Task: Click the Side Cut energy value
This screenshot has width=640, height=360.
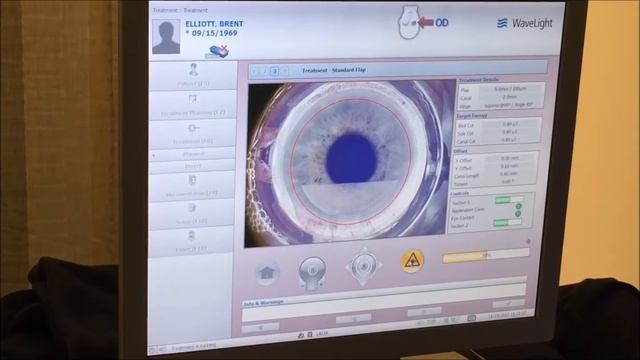Action: point(509,132)
